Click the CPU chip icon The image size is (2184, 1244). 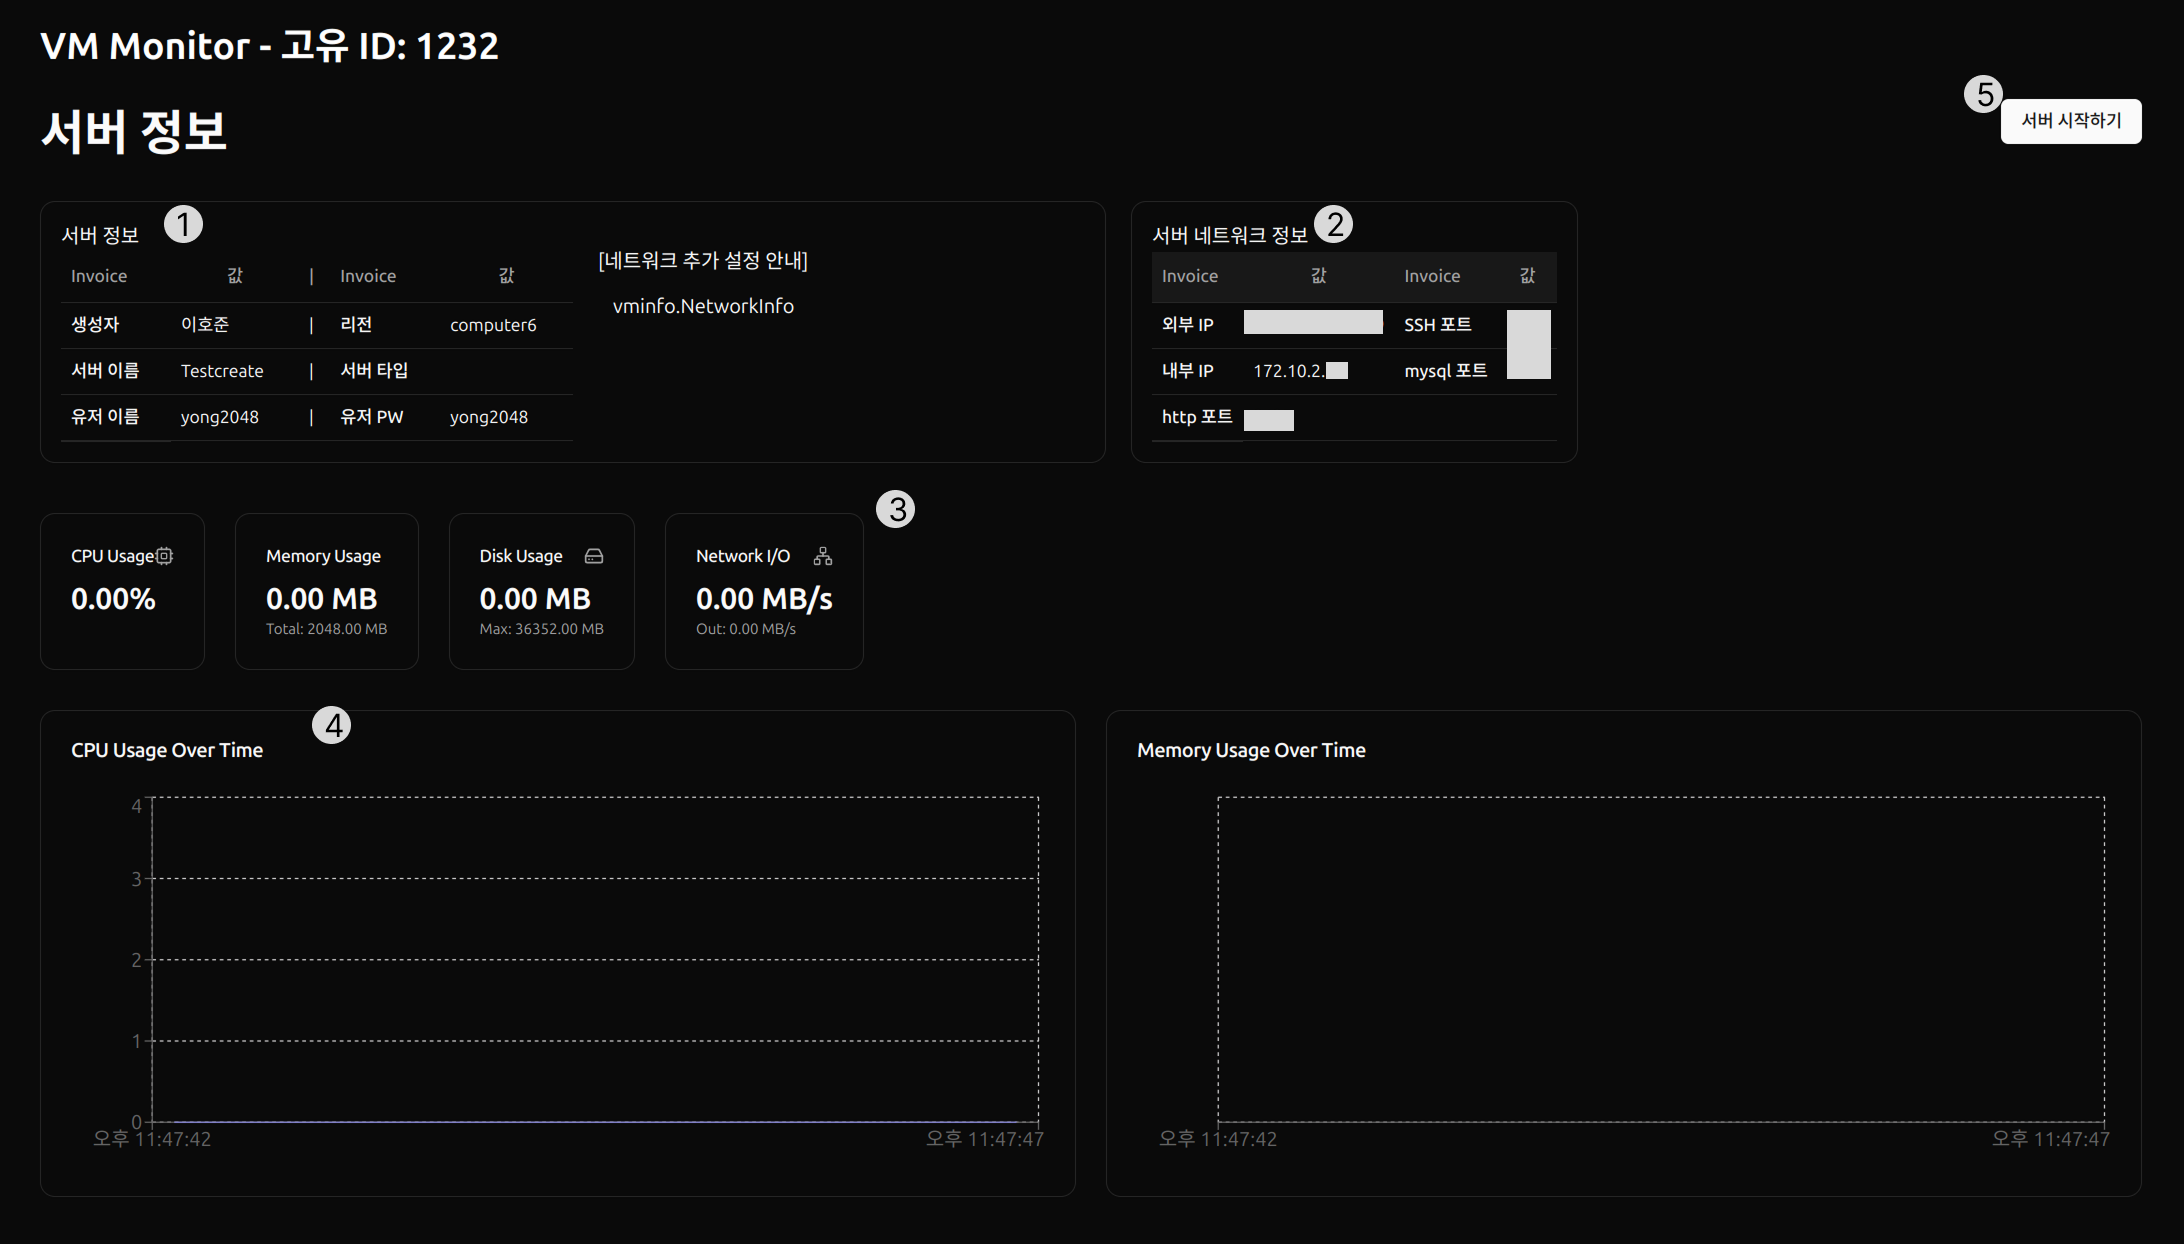point(165,556)
